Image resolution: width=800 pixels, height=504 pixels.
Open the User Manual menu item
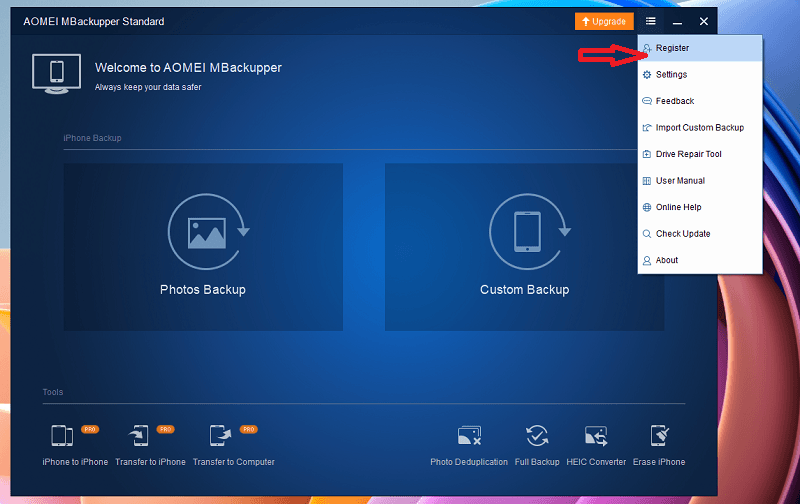680,181
